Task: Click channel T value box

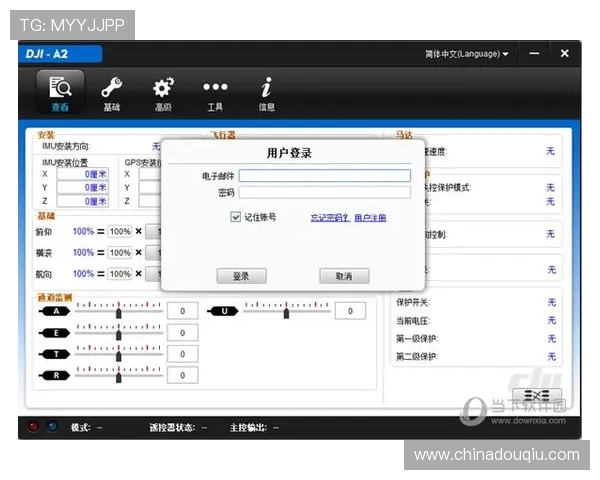Action: (x=183, y=354)
